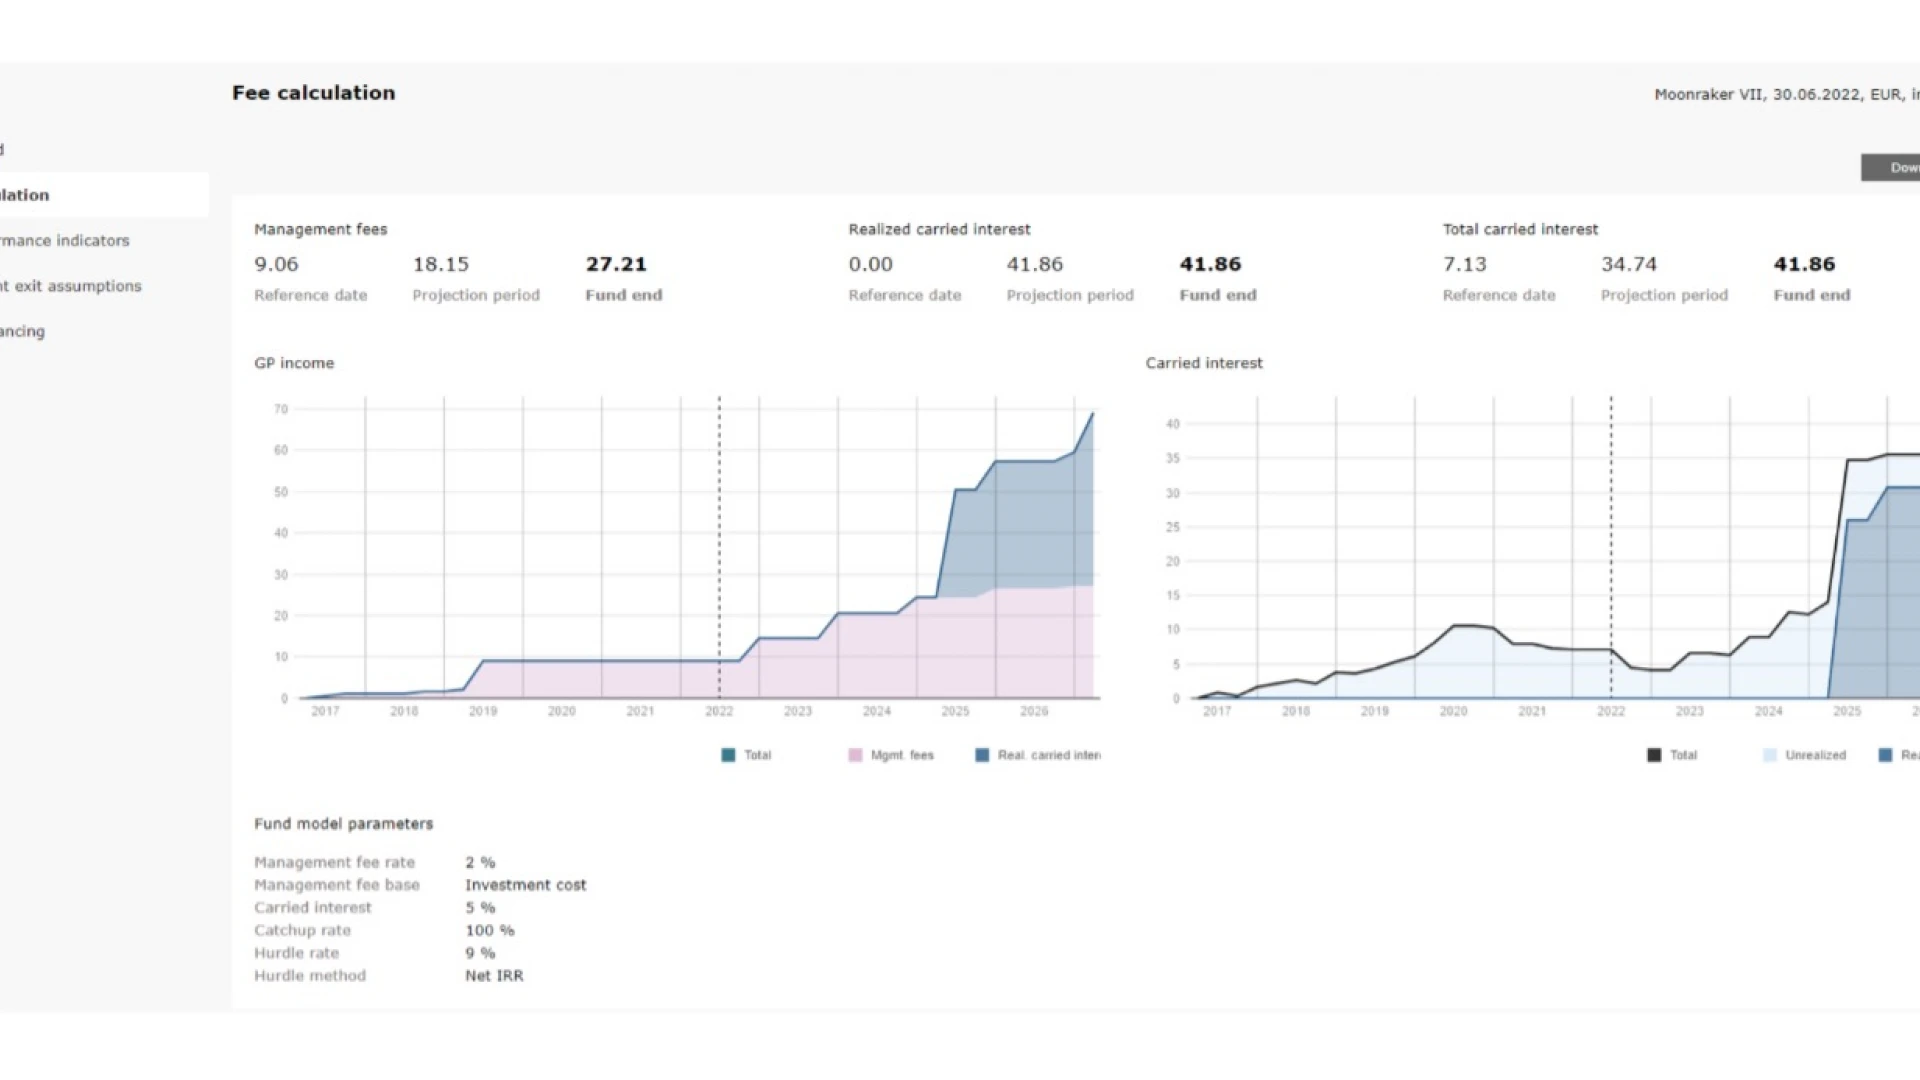Viewport: 1920px width, 1080px height.
Task: Click the Realized carried interest projection value 41.86
Action: 1034,265
